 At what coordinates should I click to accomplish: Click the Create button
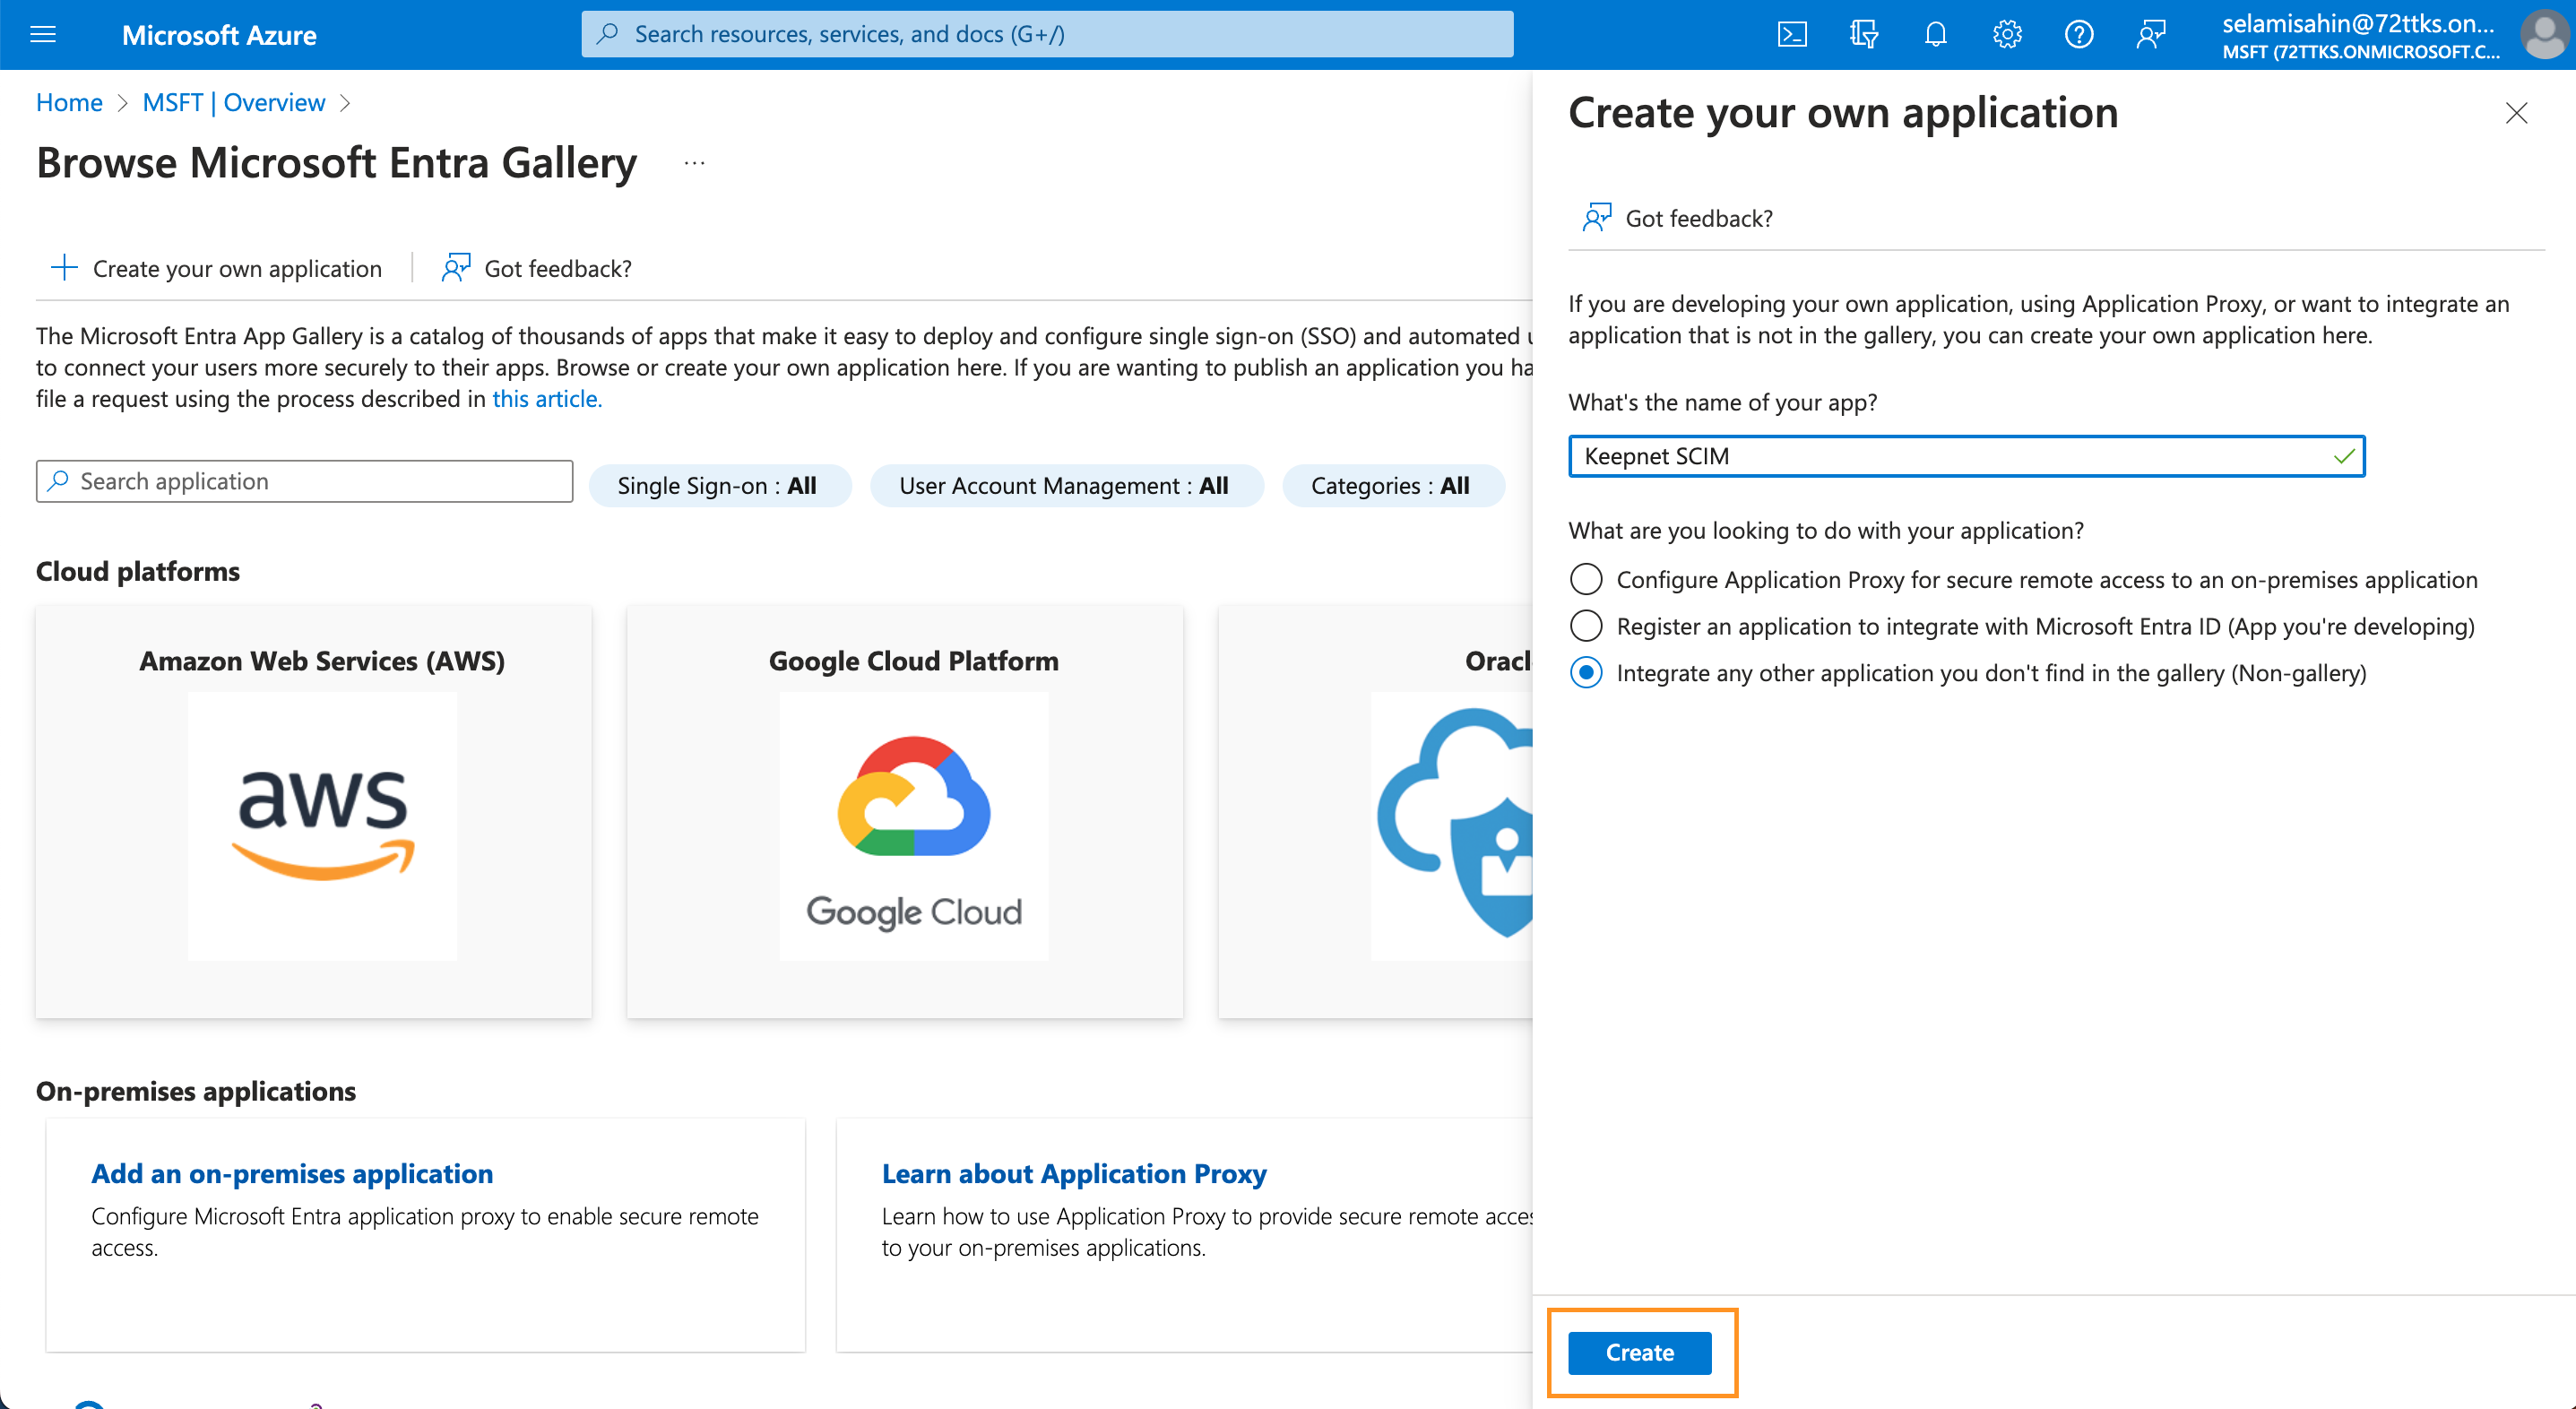[x=1640, y=1352]
